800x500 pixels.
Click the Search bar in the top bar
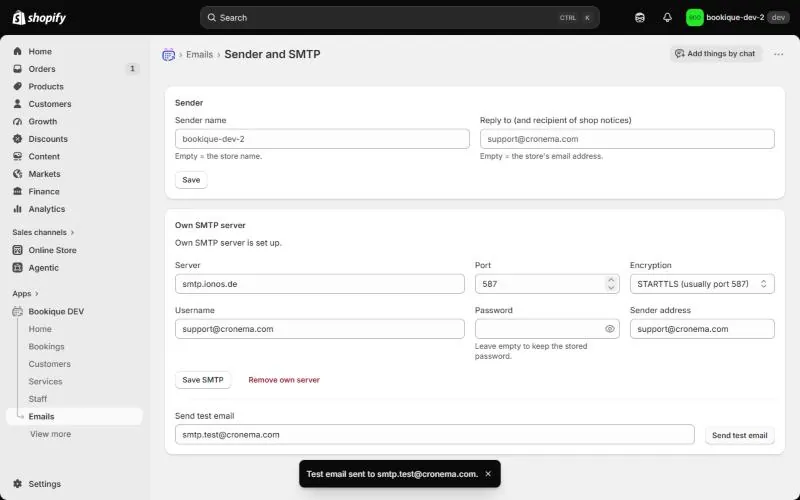[399, 18]
